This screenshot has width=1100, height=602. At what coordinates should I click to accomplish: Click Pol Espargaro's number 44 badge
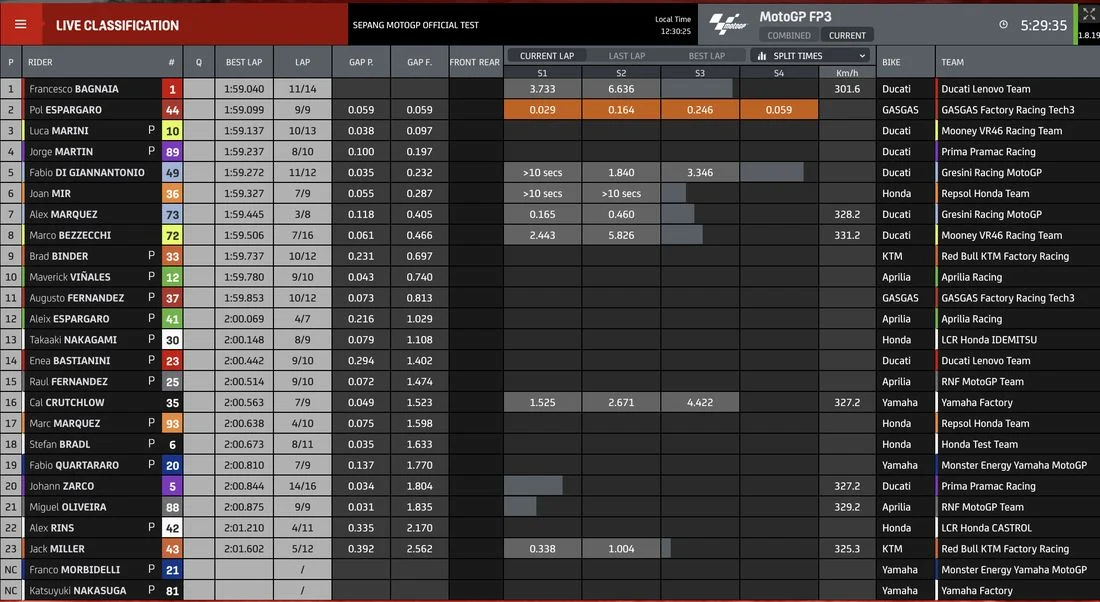pyautogui.click(x=172, y=110)
